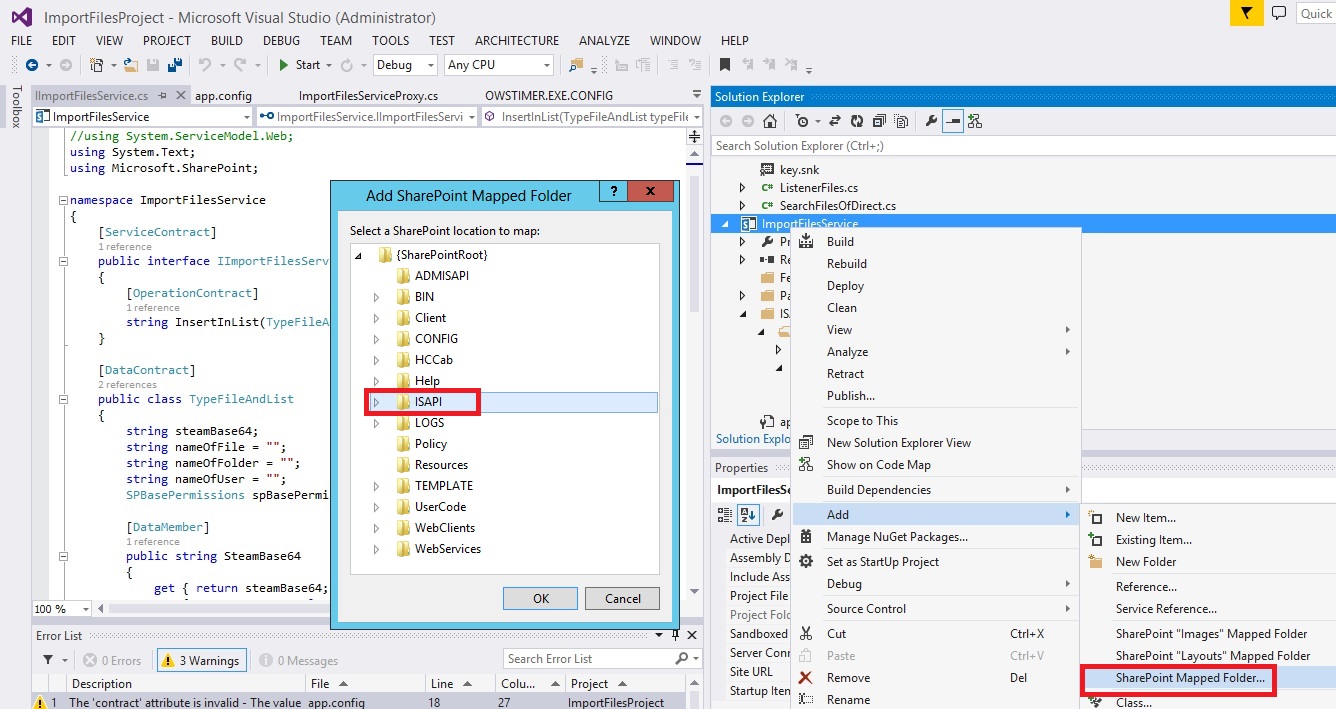1336x709 pixels.
Task: Toggle the Preview Selected Items button
Action: (953, 121)
